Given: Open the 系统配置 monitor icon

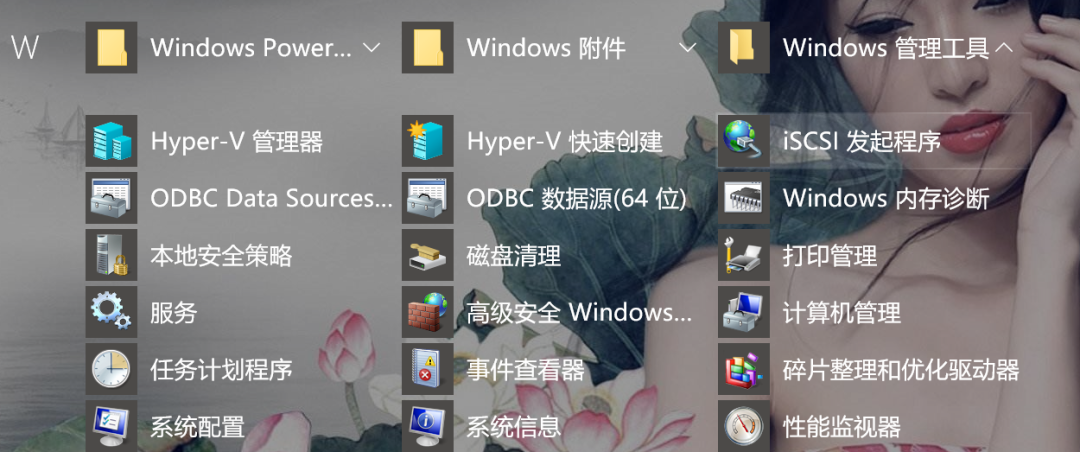Looking at the screenshot, I should tap(112, 427).
